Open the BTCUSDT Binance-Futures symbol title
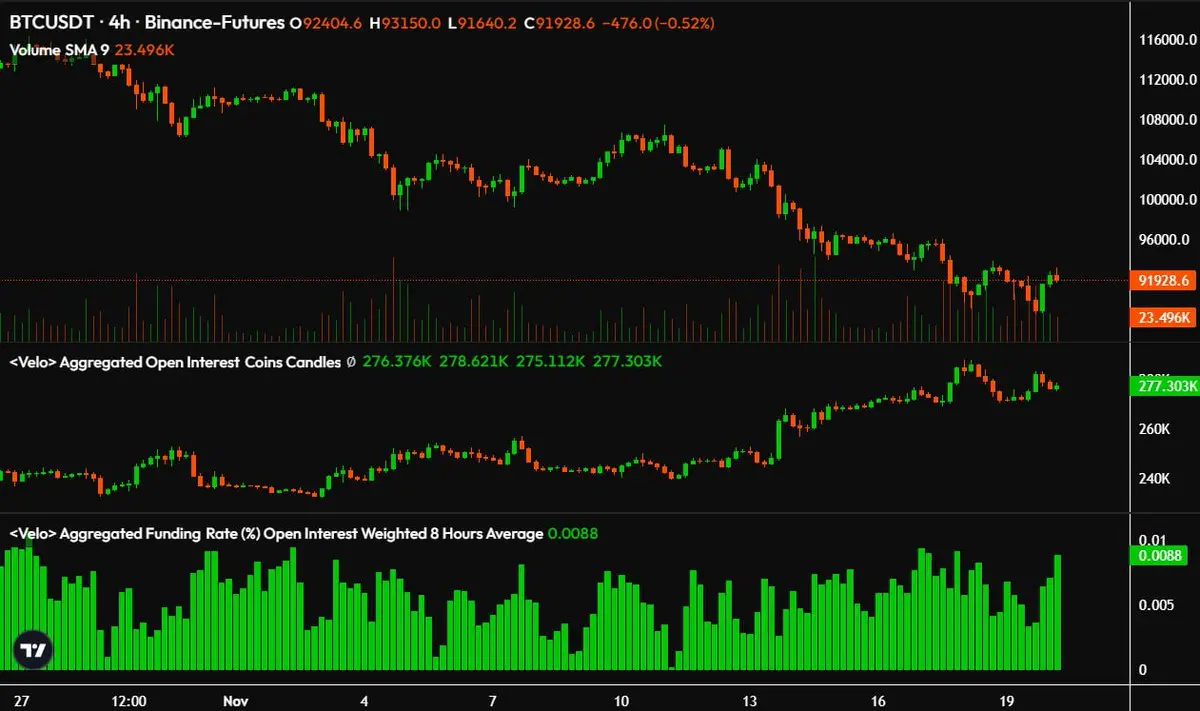Screen dimensions: 1200x711 tap(147, 22)
